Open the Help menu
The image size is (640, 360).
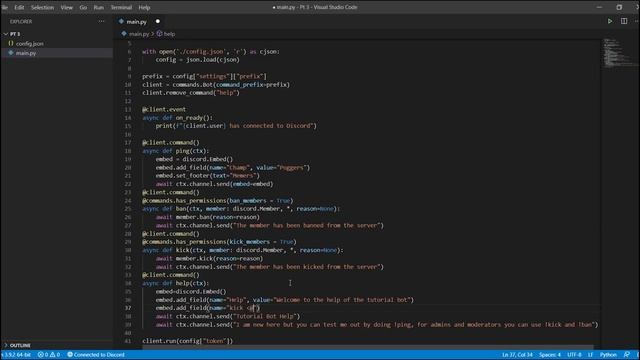[x=144, y=7]
